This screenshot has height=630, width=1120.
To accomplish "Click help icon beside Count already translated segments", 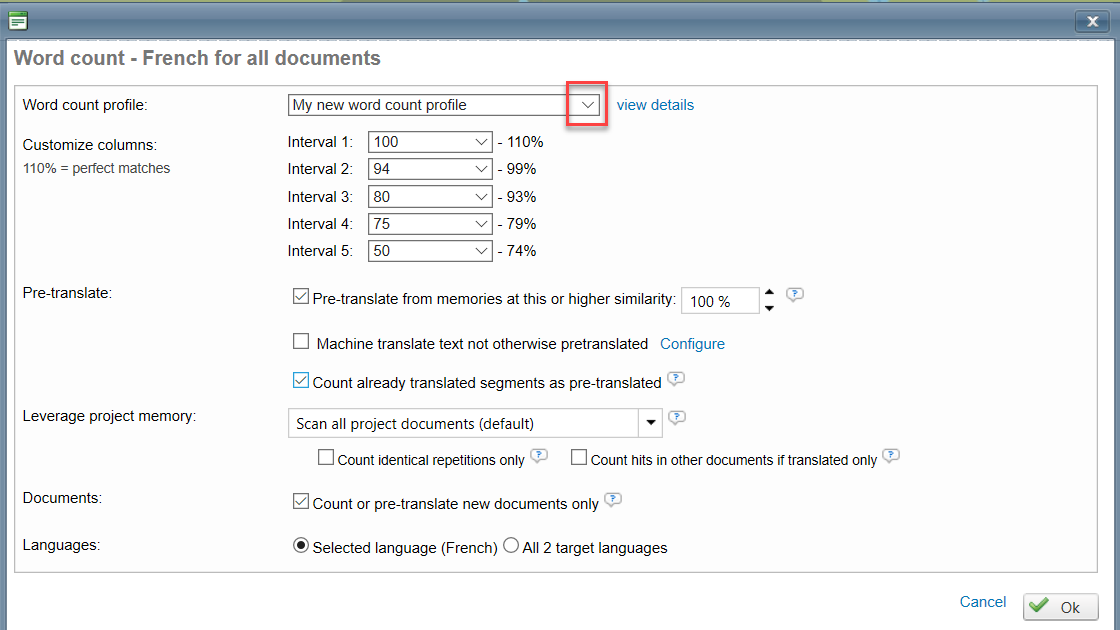I will point(676,379).
